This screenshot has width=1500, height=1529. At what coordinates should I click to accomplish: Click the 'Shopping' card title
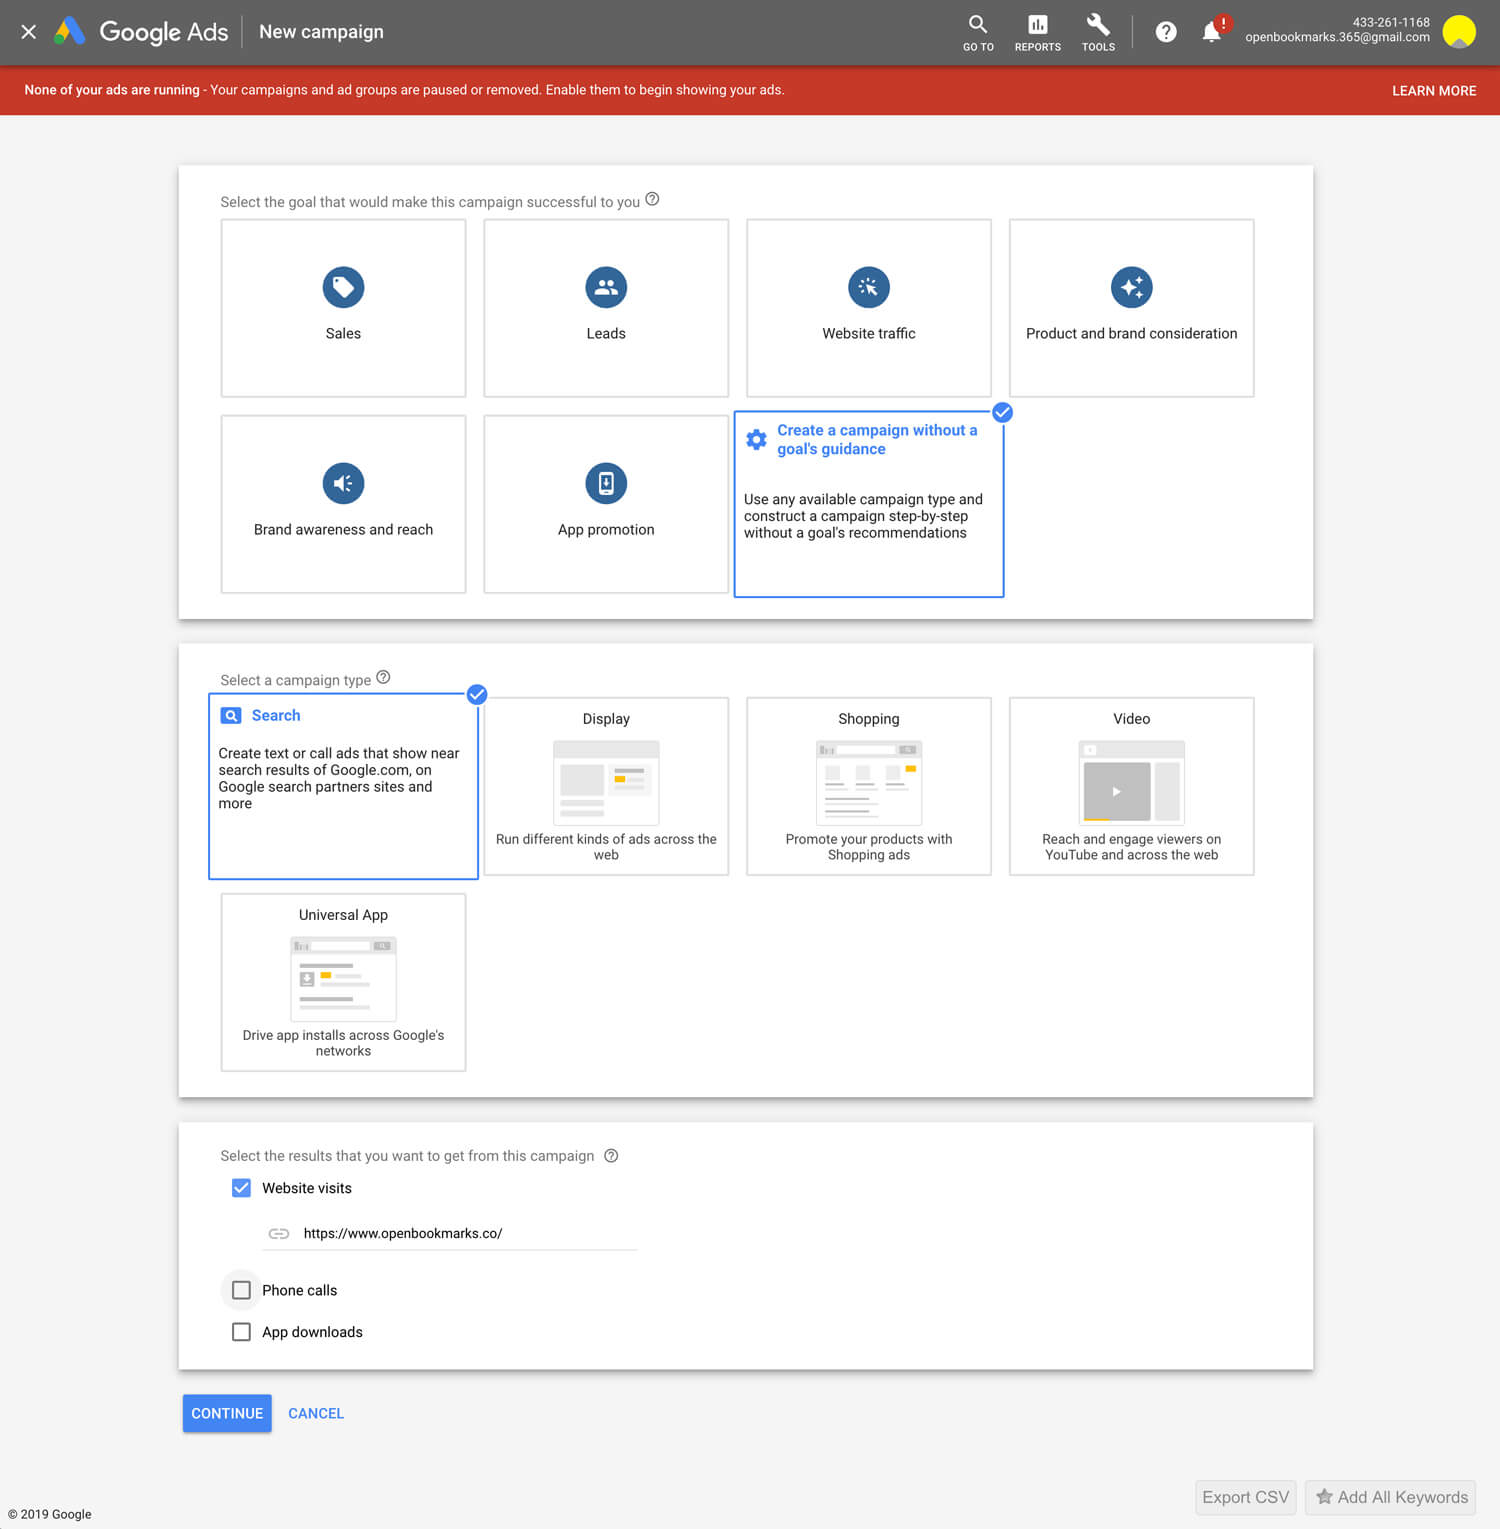click(869, 719)
